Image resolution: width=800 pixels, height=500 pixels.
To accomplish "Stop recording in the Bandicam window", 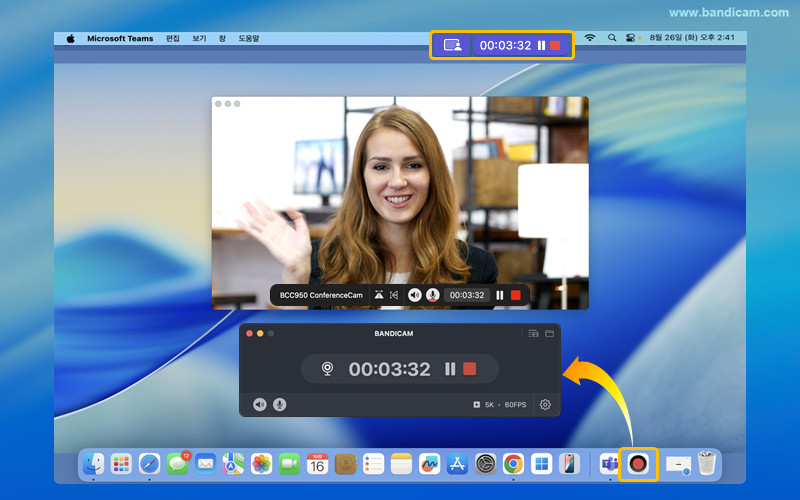I will click(469, 369).
